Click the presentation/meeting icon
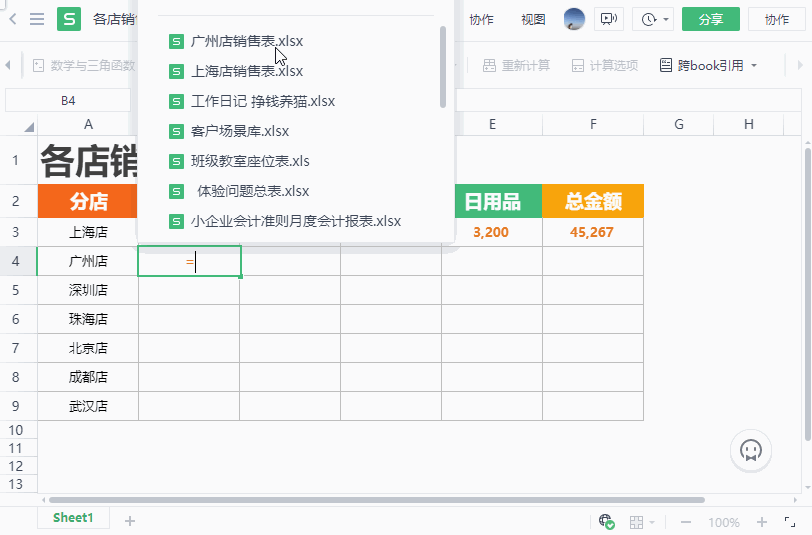Screen dimensions: 812x535 (x=608, y=19)
